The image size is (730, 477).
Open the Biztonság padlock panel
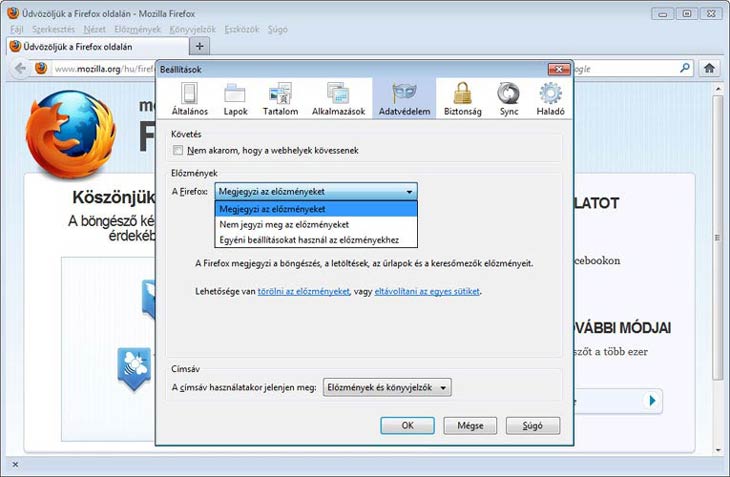462,98
